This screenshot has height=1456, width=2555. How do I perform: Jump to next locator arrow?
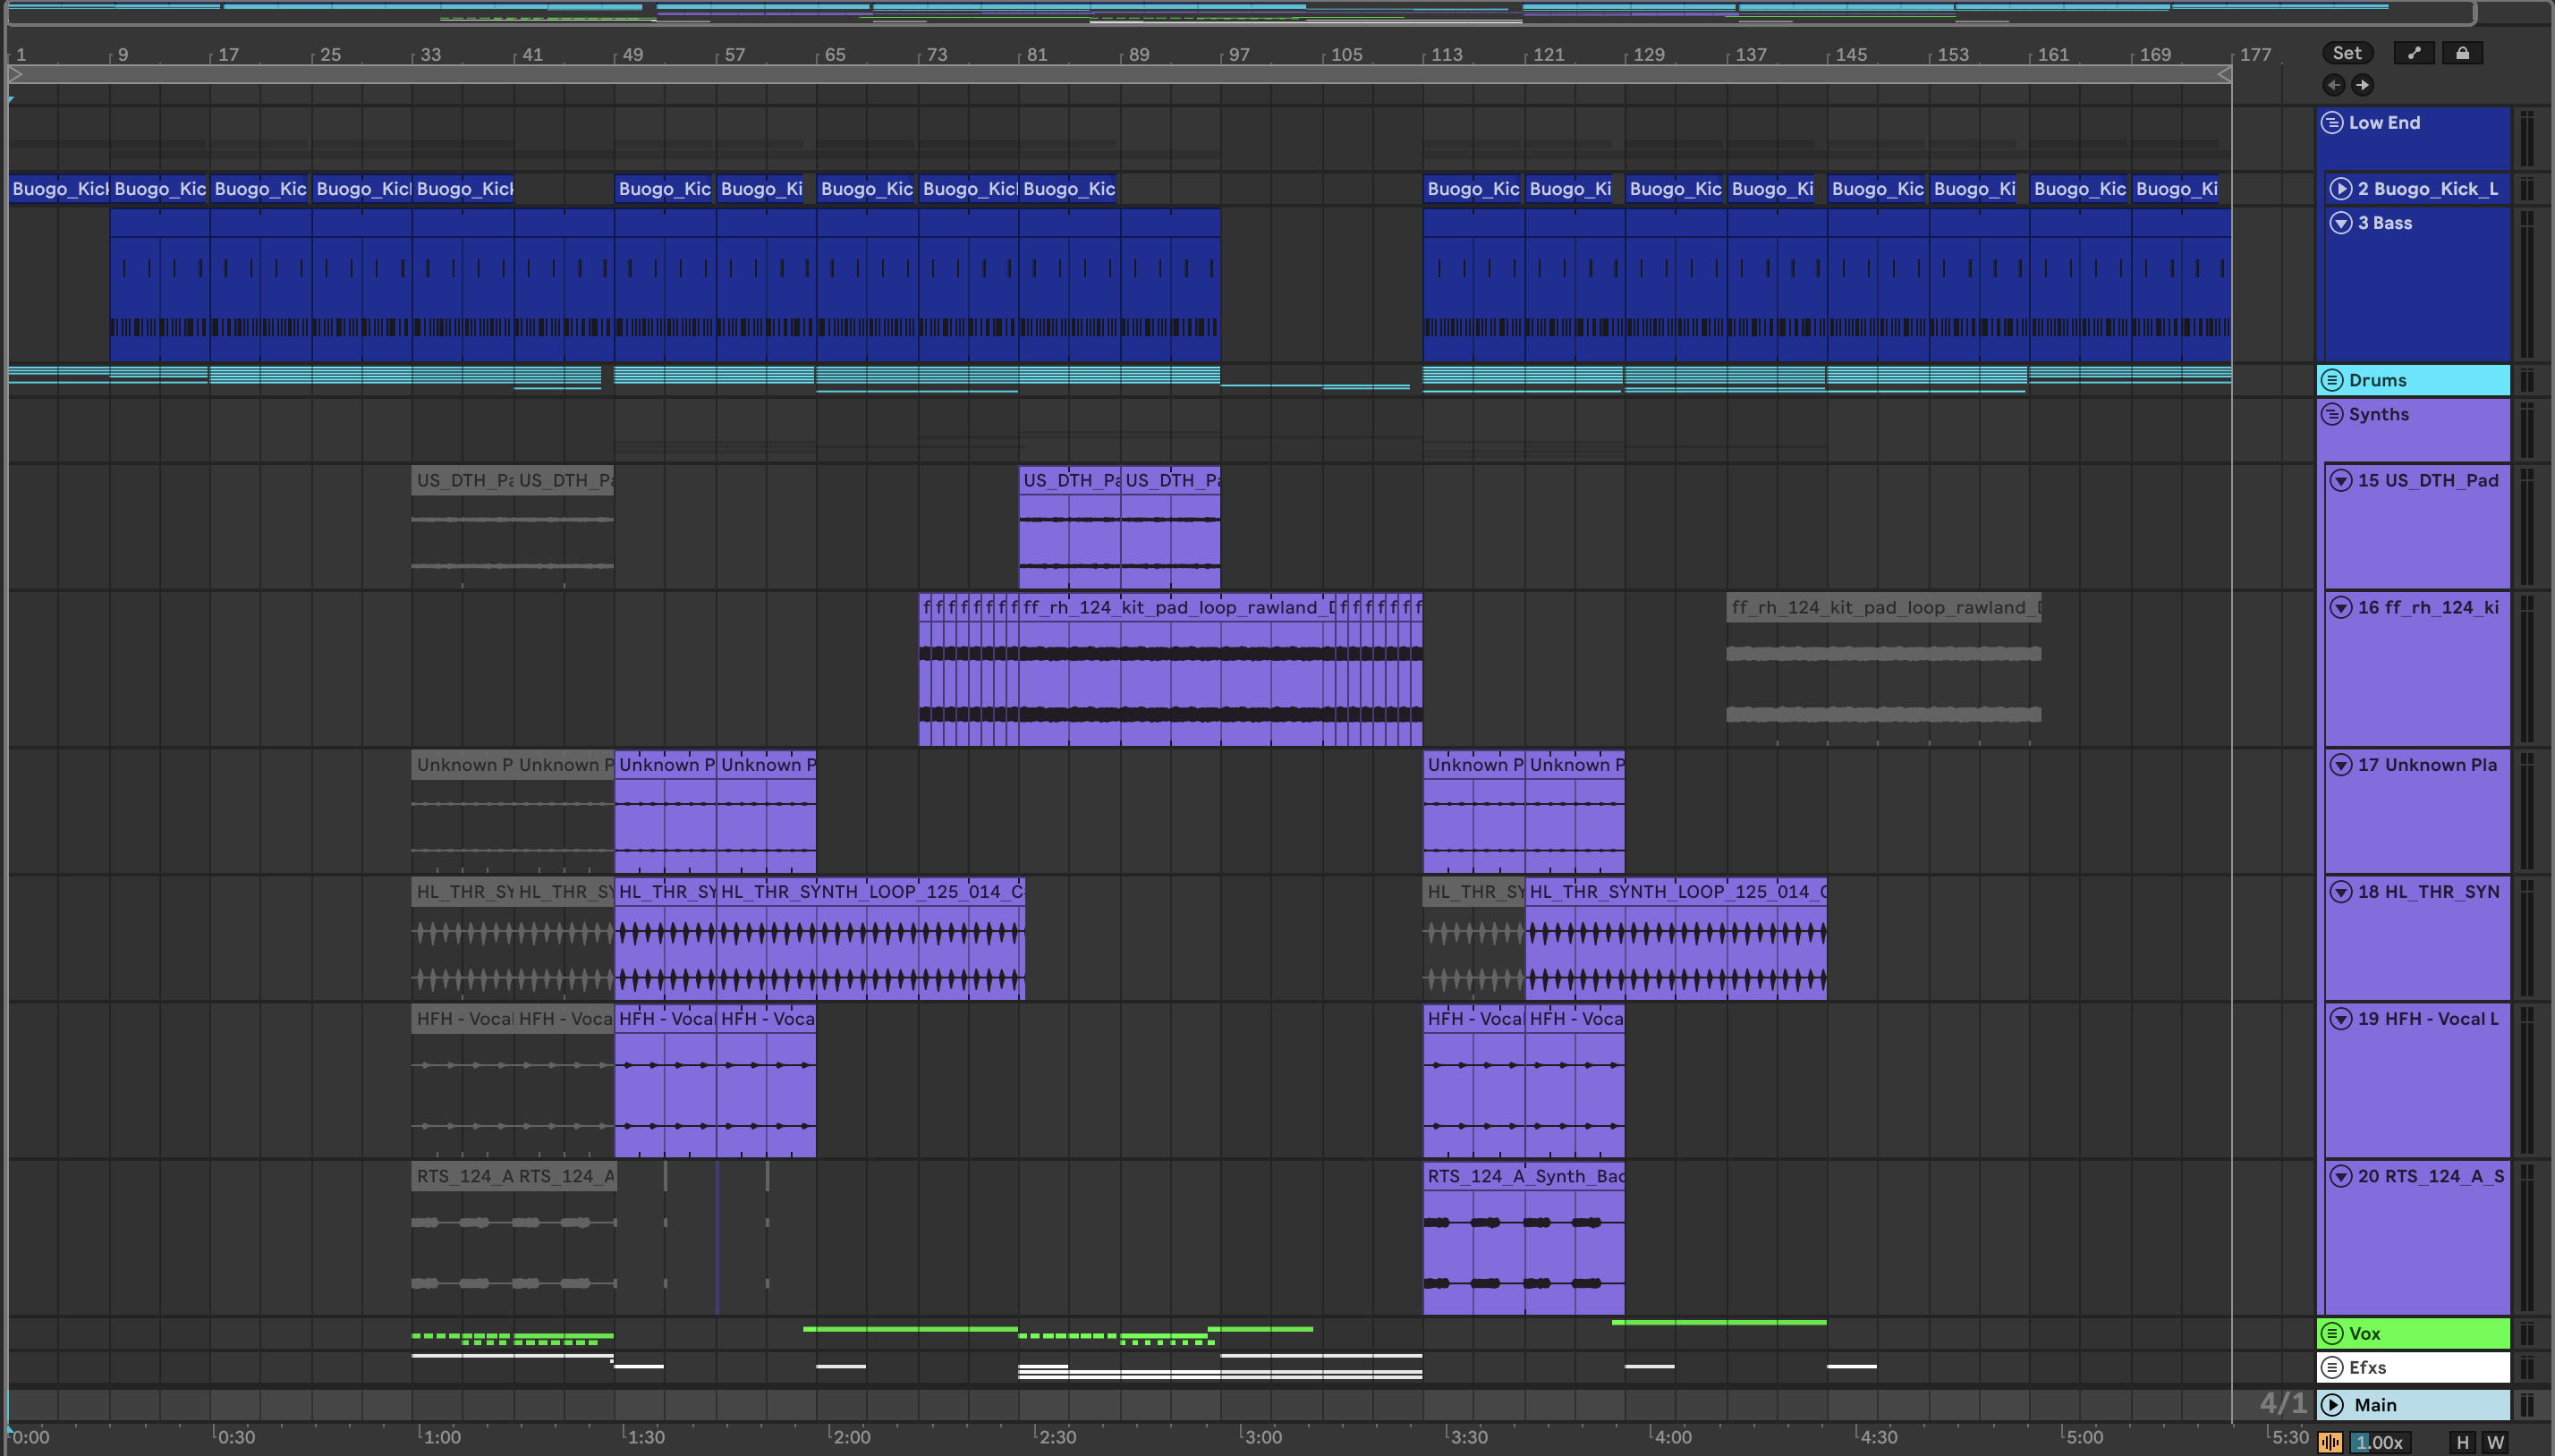coord(2362,85)
